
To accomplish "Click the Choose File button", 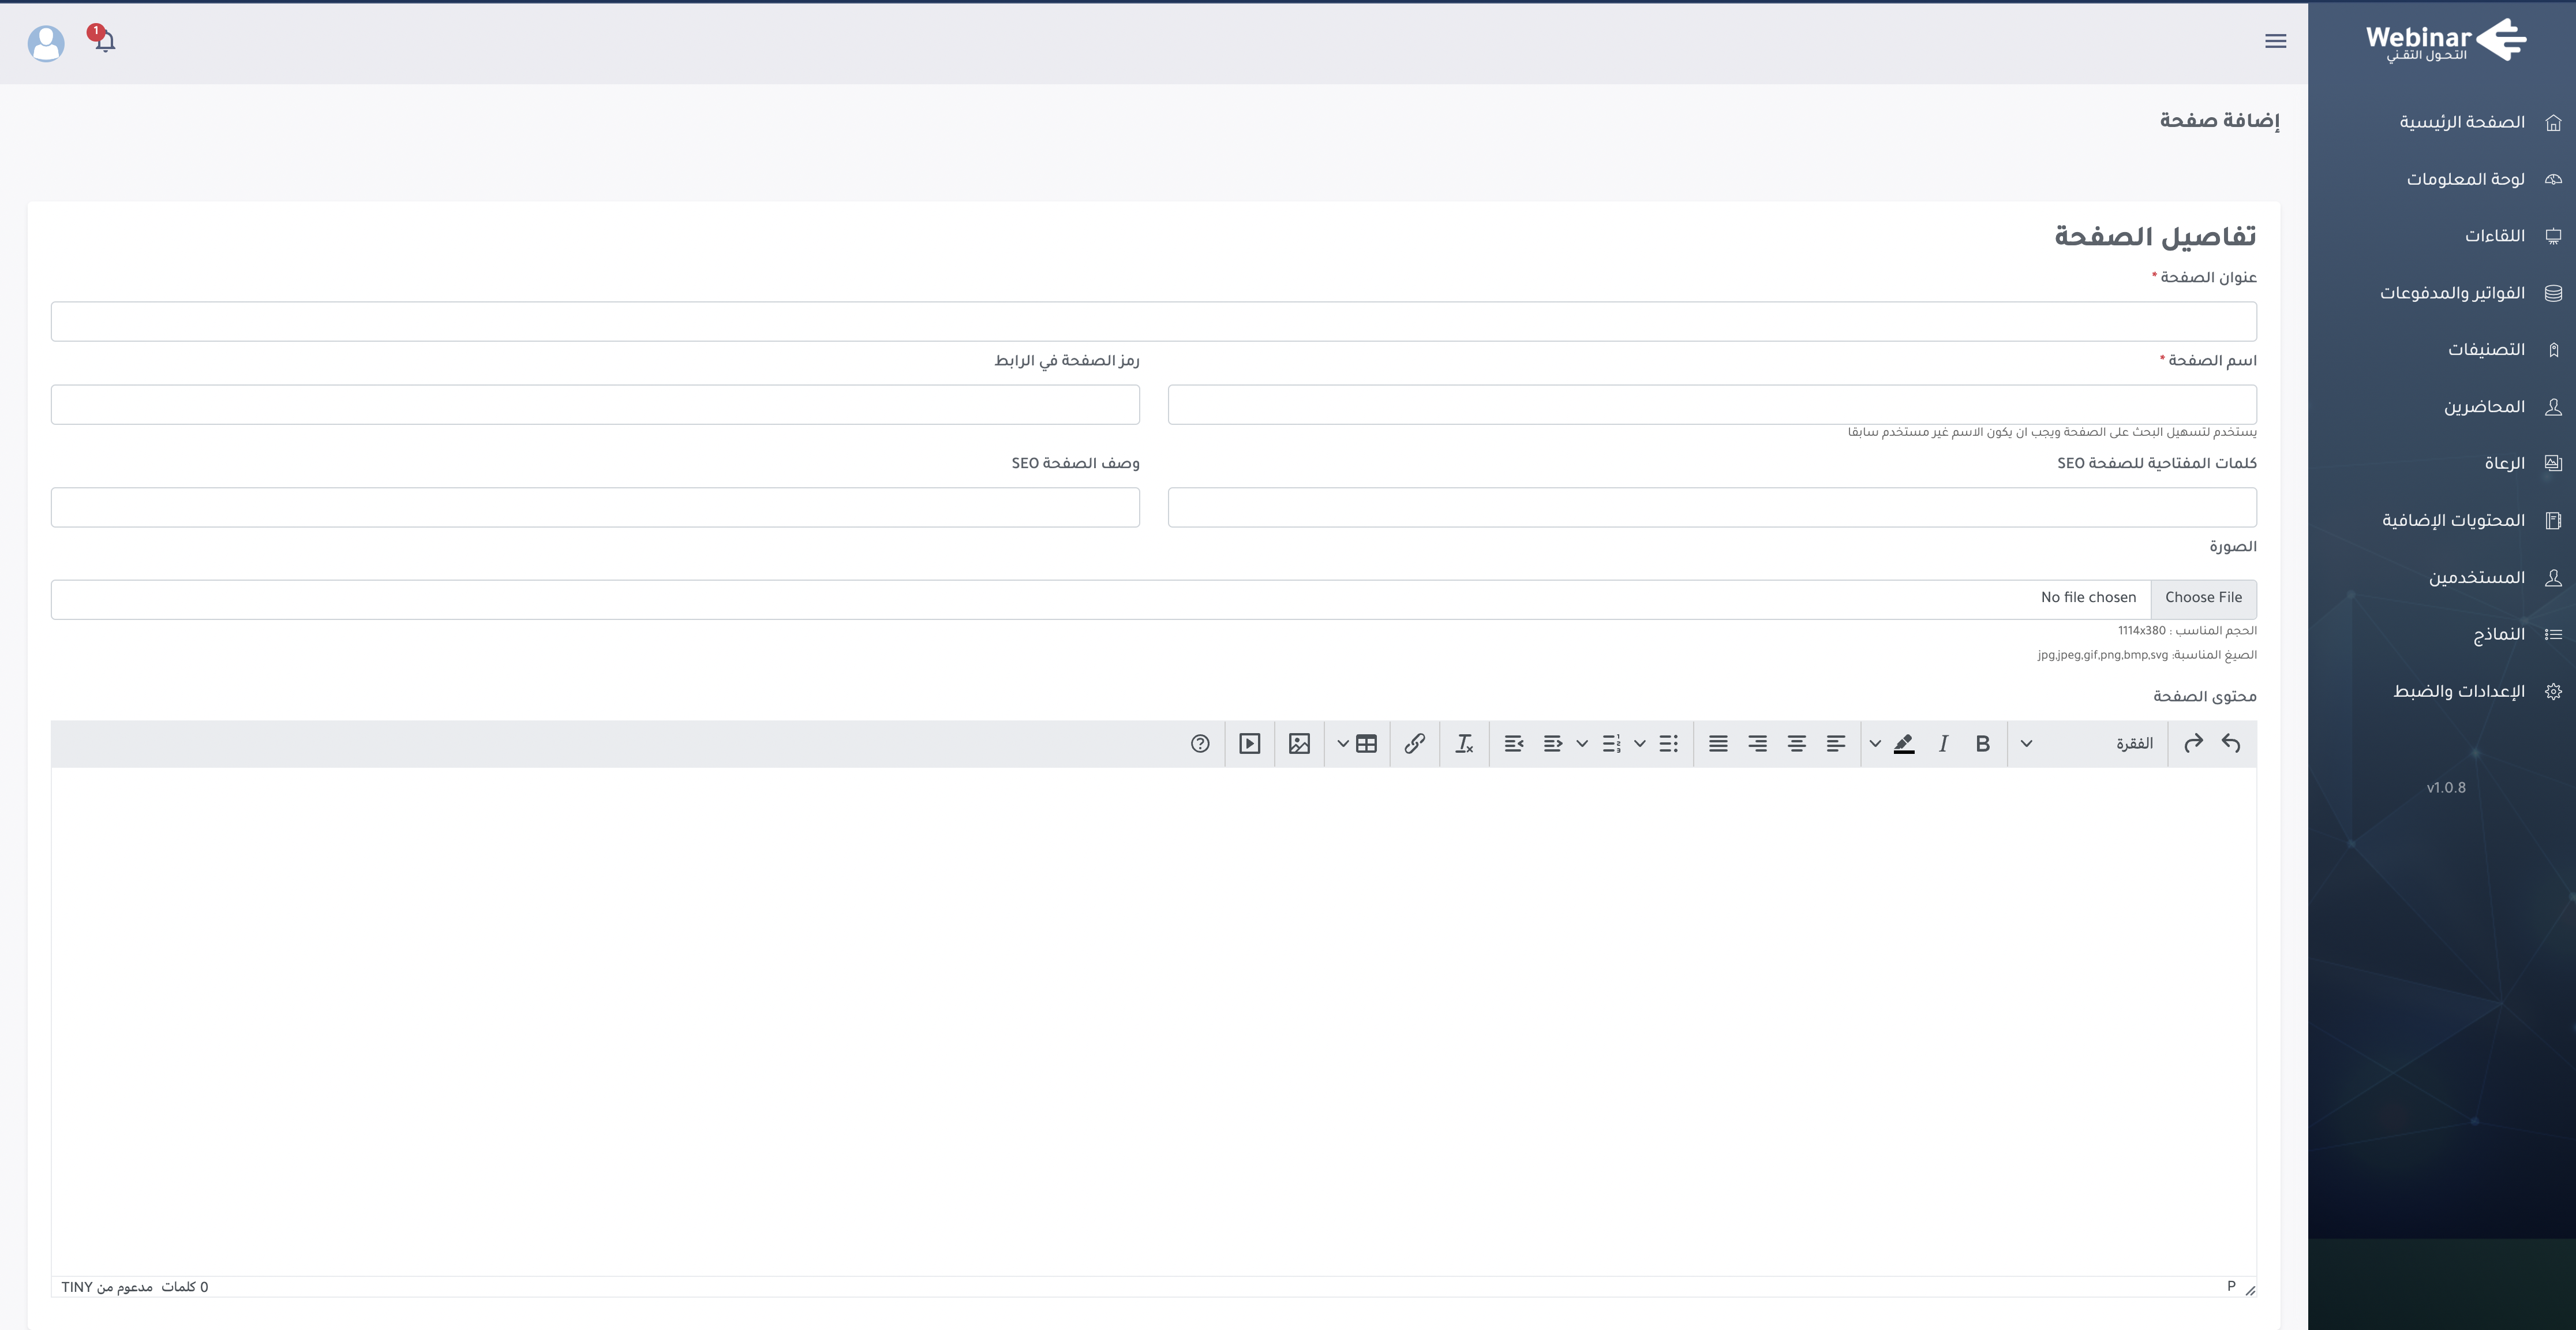I will [2203, 598].
